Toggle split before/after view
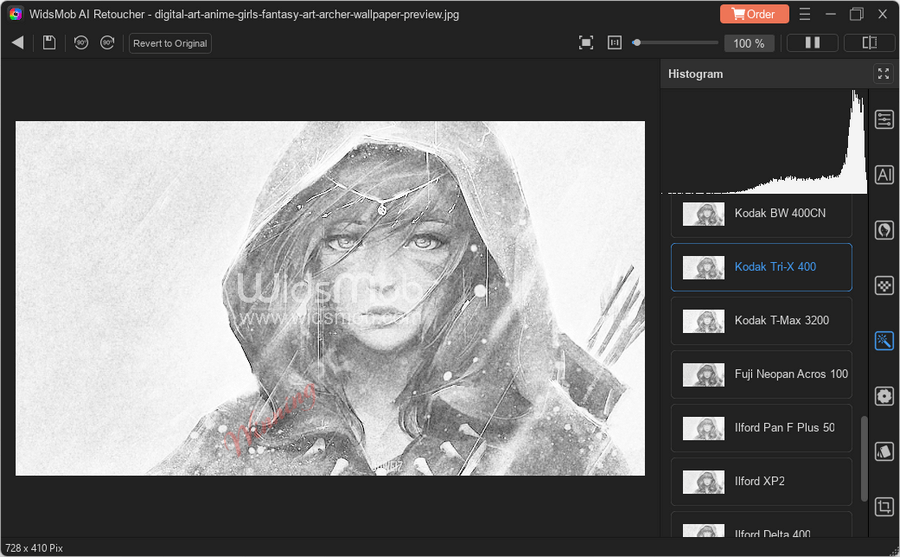Screen dimensions: 900x557 tap(870, 42)
